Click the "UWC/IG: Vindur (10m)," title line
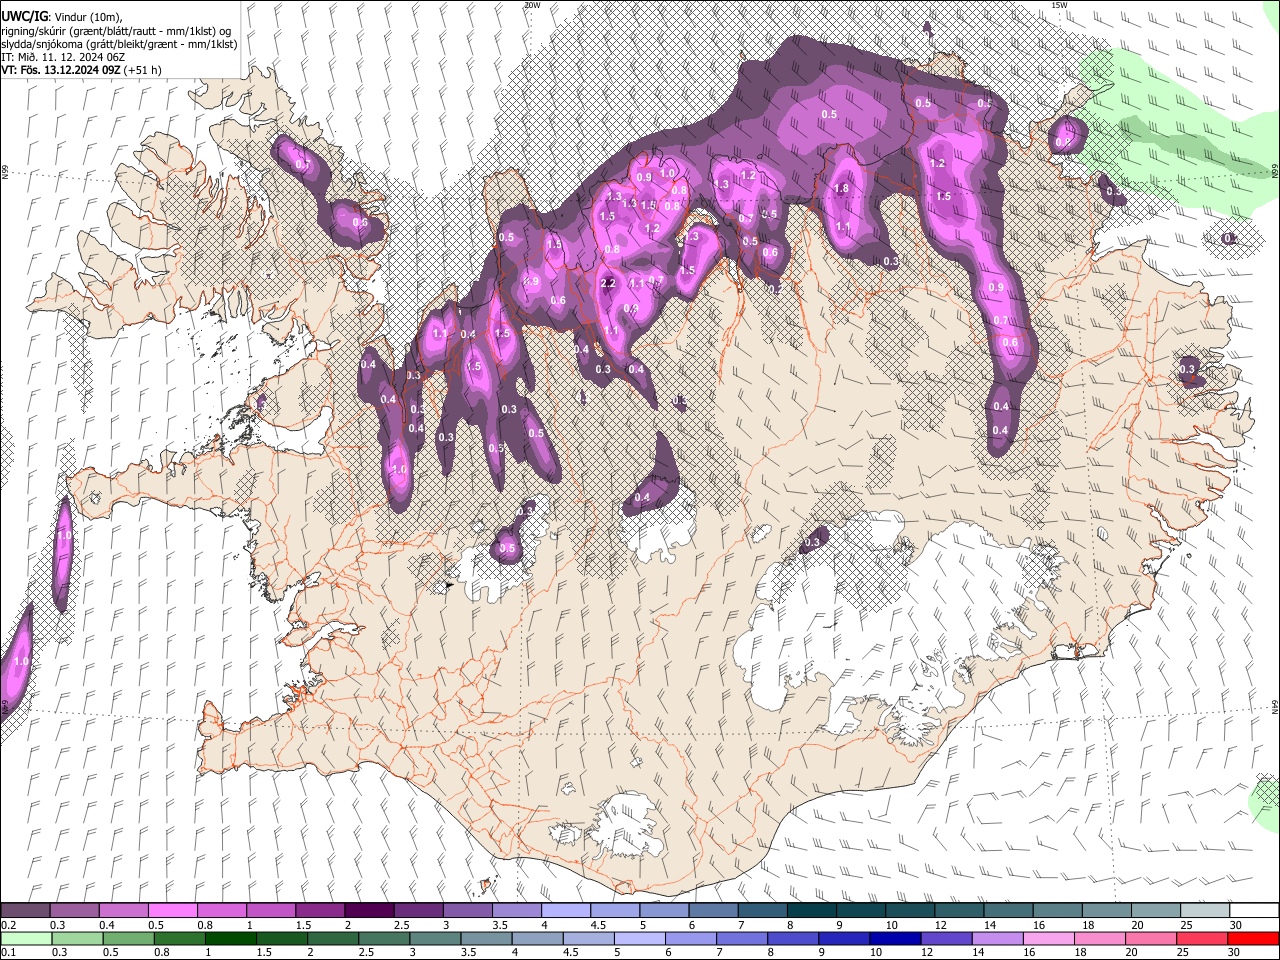This screenshot has width=1280, height=960. click(x=62, y=17)
